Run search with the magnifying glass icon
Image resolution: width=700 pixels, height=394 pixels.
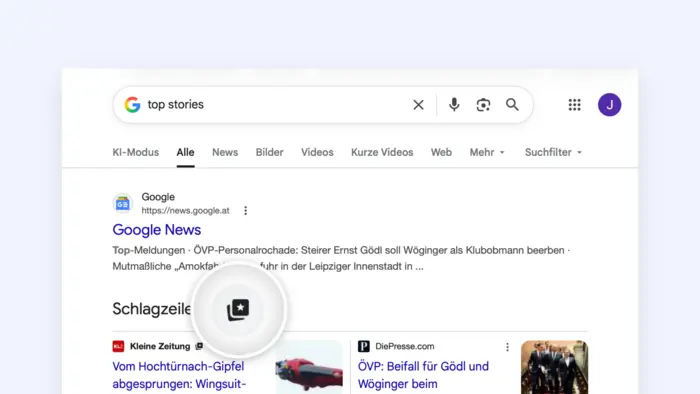(x=512, y=104)
